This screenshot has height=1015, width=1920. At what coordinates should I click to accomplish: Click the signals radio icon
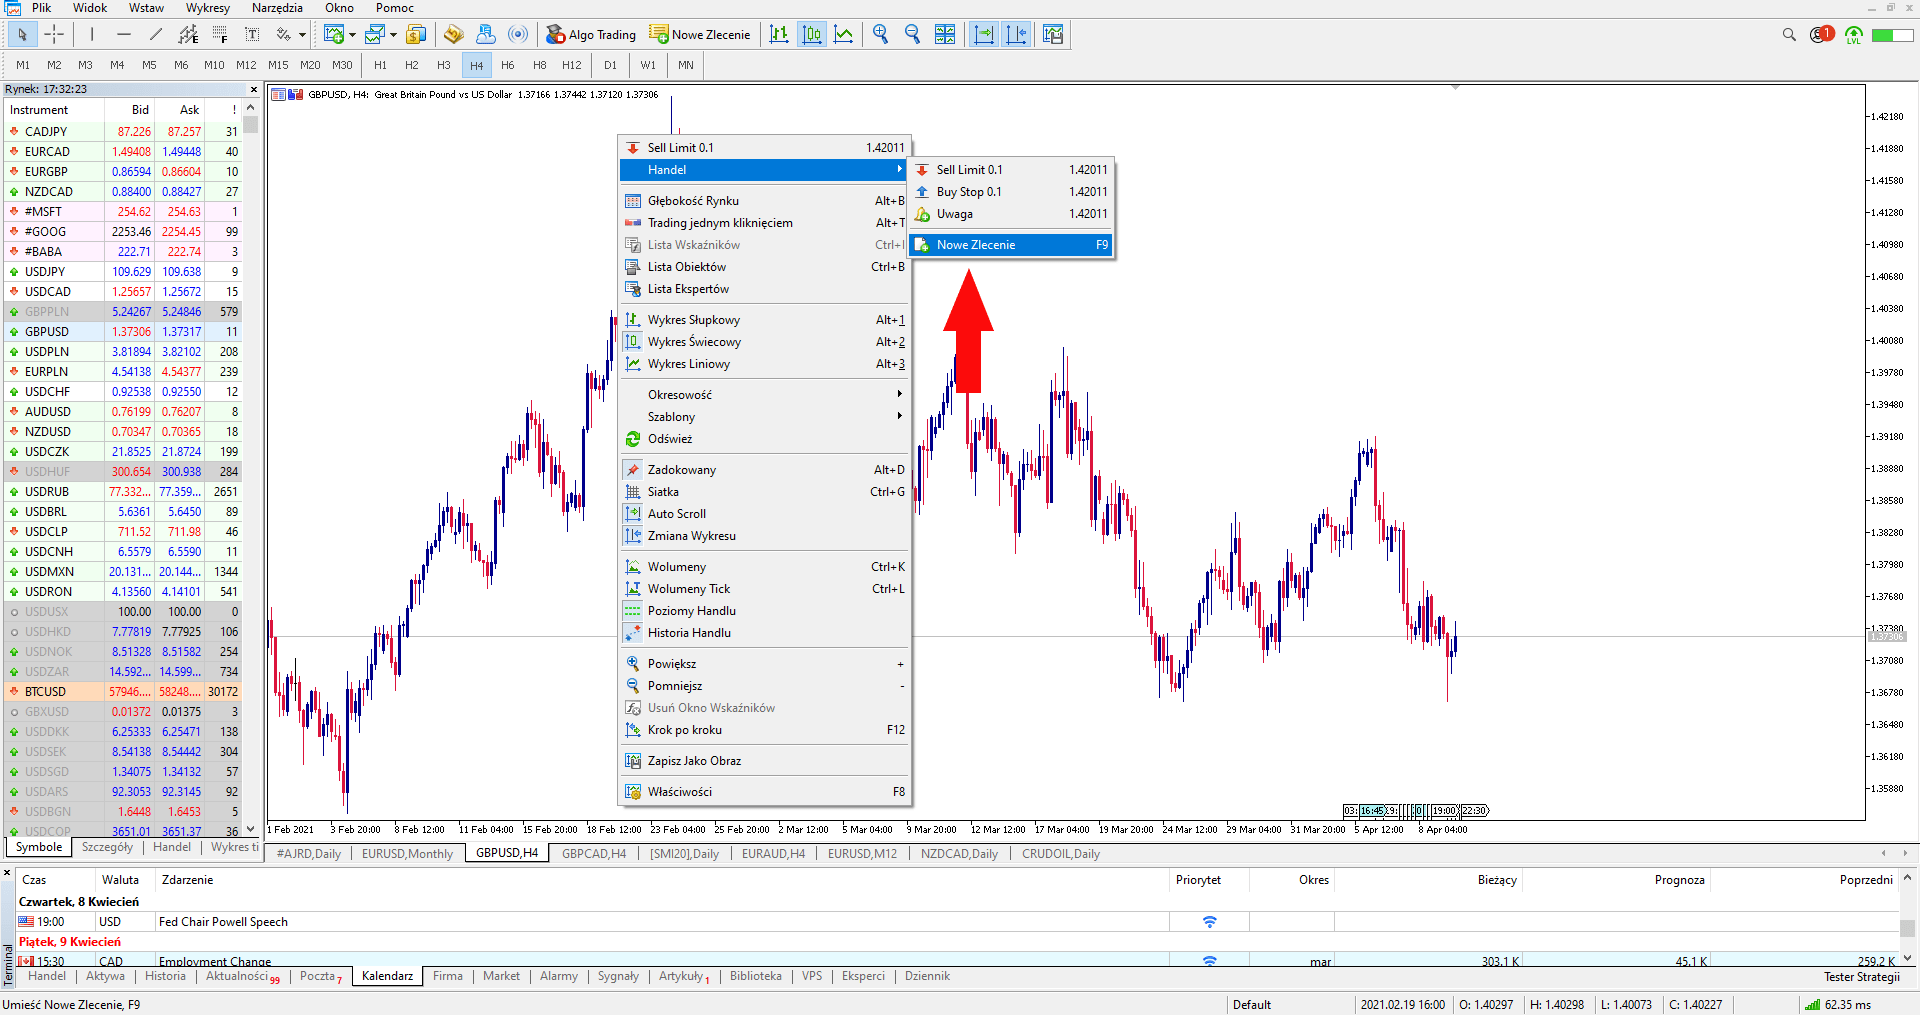tap(518, 34)
